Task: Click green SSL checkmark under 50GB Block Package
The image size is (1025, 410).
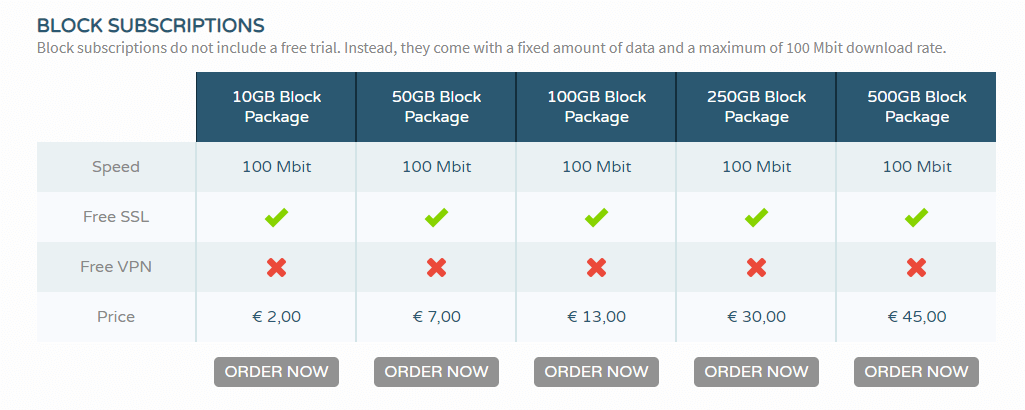Action: tap(436, 217)
